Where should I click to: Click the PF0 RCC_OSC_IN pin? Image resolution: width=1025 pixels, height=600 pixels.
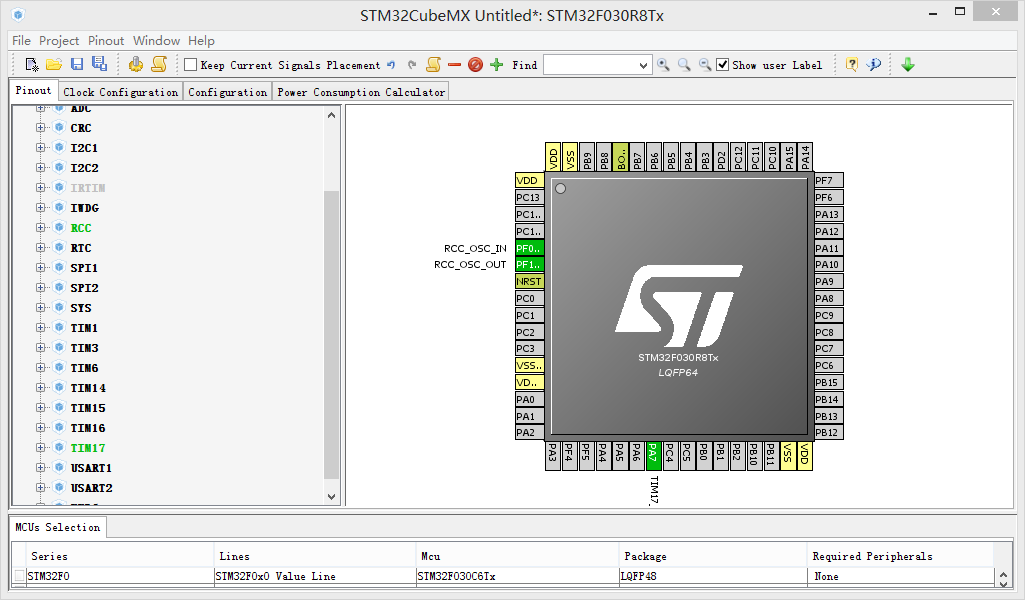(529, 248)
